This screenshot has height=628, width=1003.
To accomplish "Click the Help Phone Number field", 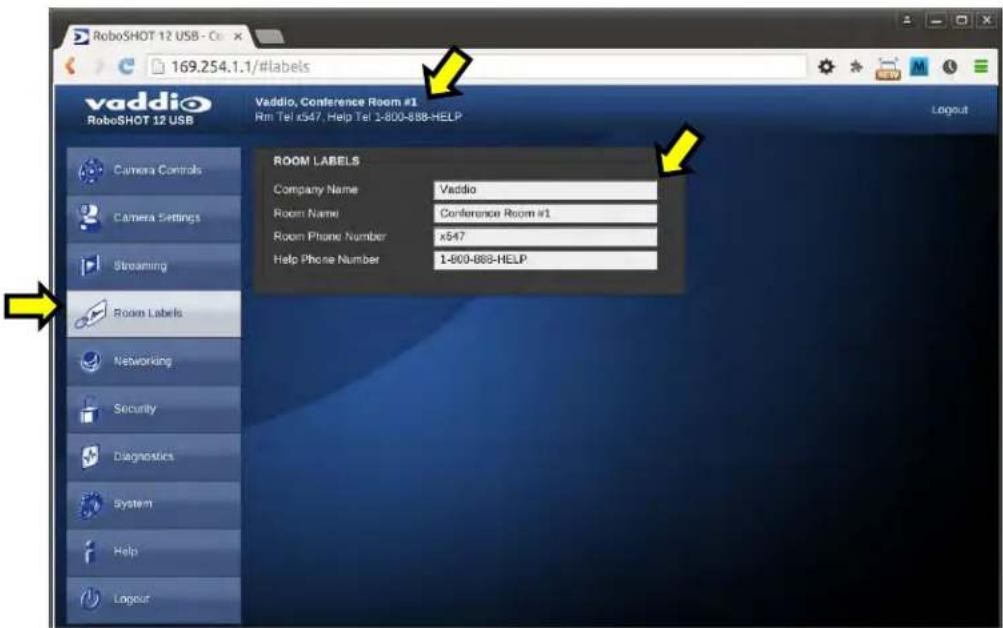I will pos(545,260).
